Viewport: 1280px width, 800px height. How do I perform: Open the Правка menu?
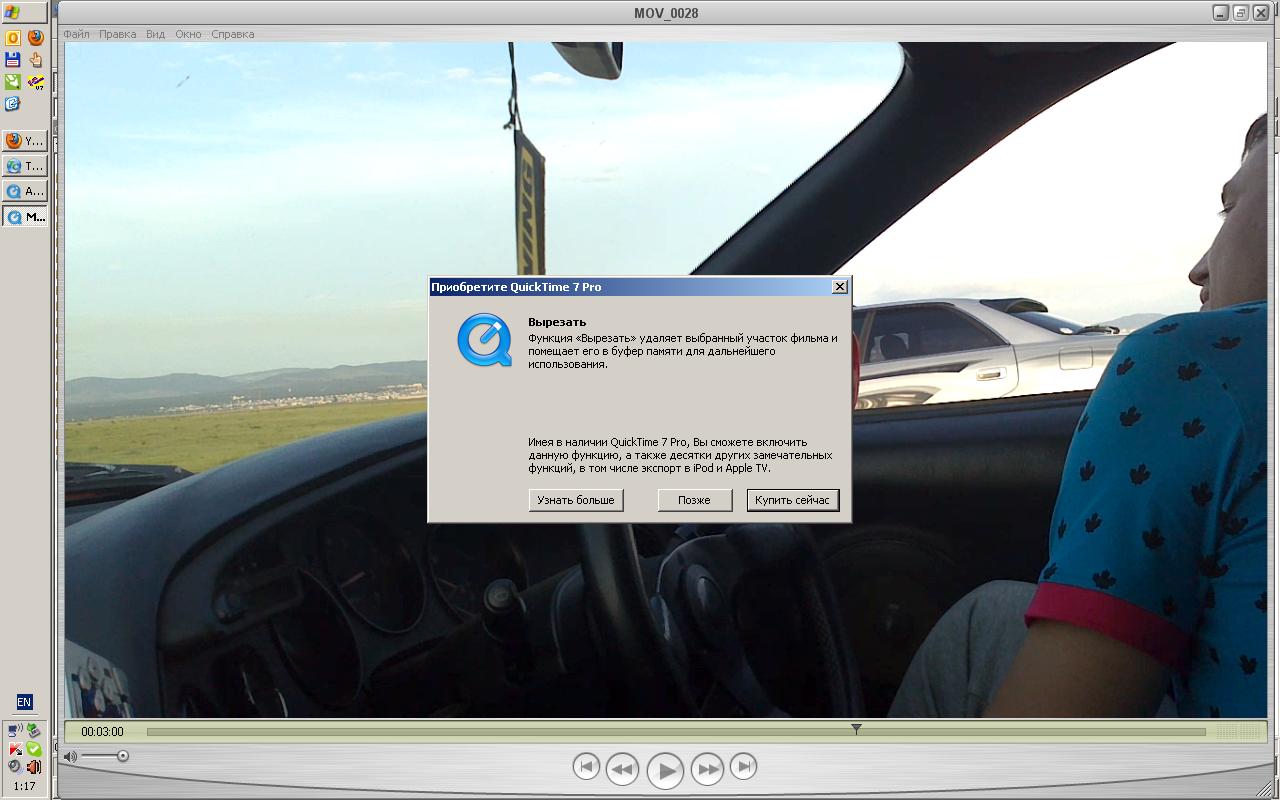click(117, 34)
